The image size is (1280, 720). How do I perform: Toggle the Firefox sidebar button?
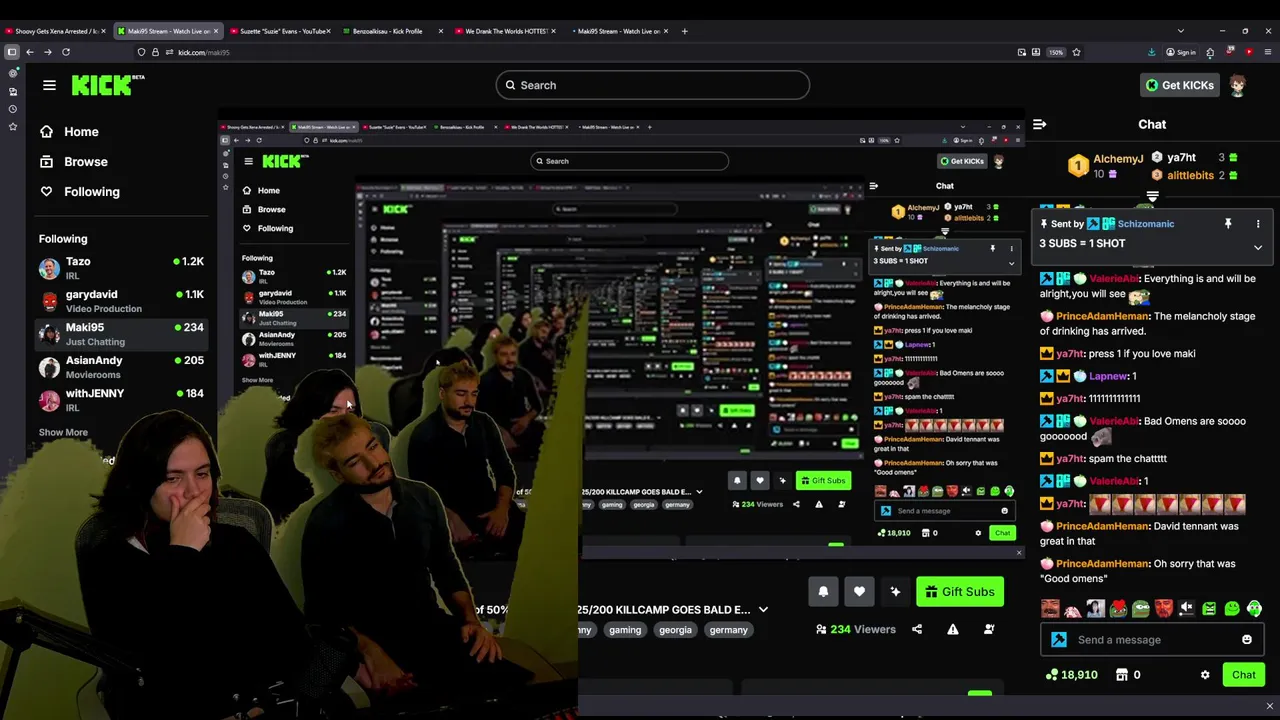[x=12, y=52]
